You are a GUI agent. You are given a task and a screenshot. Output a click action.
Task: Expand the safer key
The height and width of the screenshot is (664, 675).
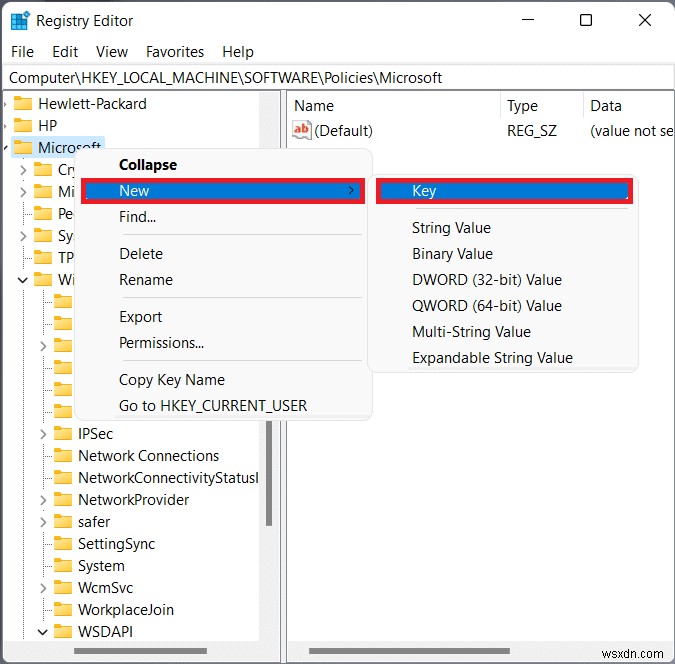pos(43,522)
